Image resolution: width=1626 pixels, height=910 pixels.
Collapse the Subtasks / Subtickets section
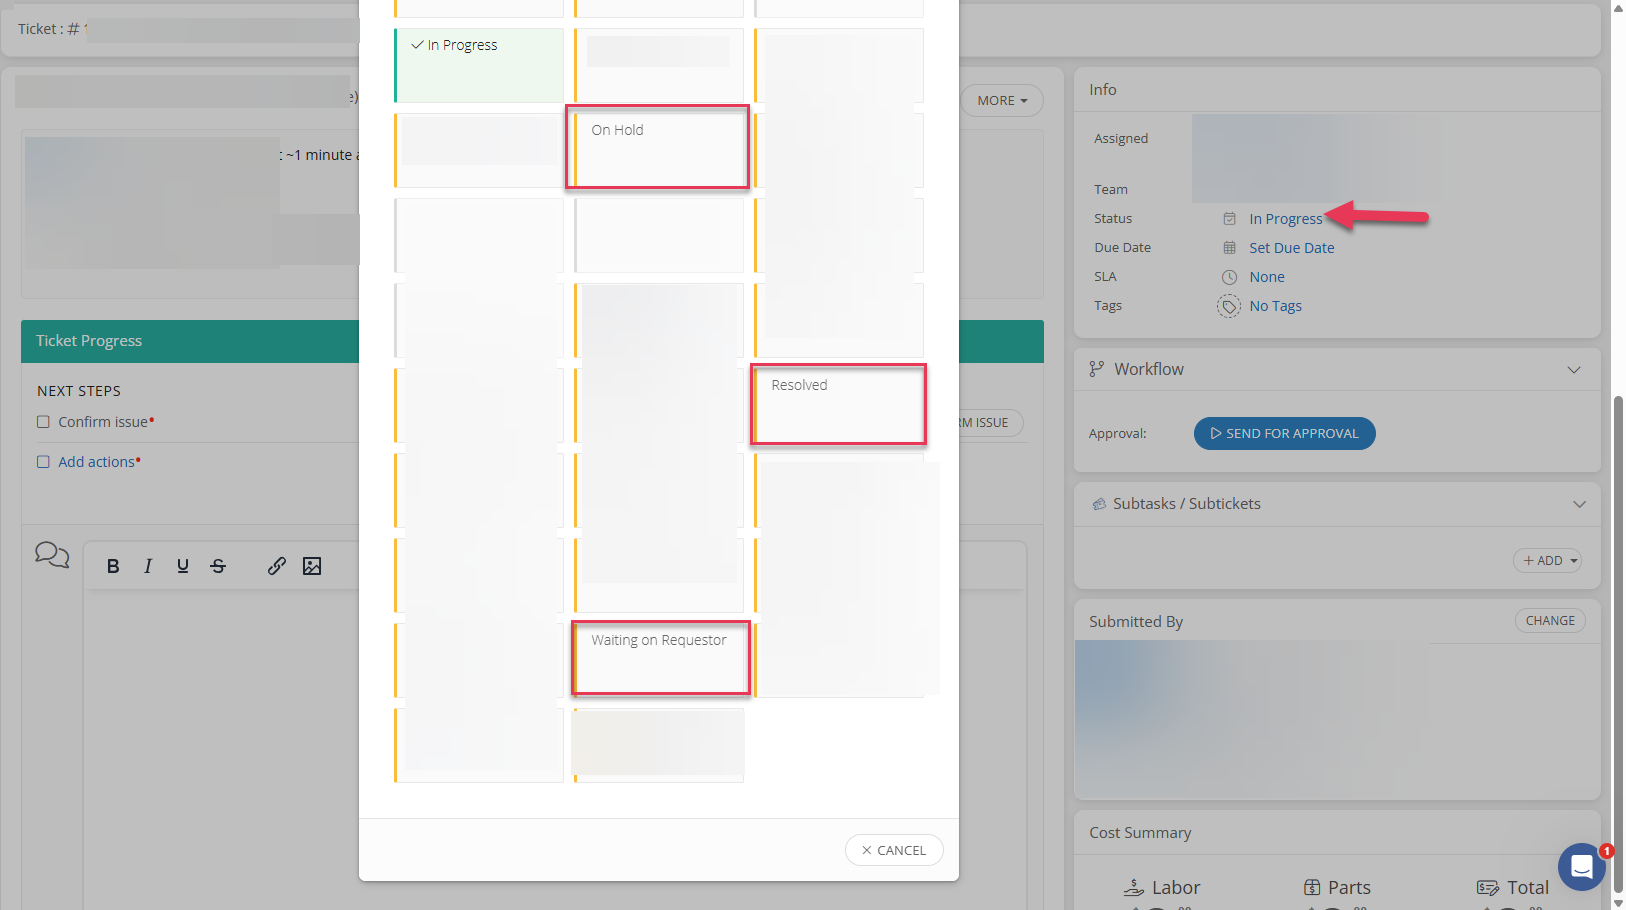[1579, 504]
